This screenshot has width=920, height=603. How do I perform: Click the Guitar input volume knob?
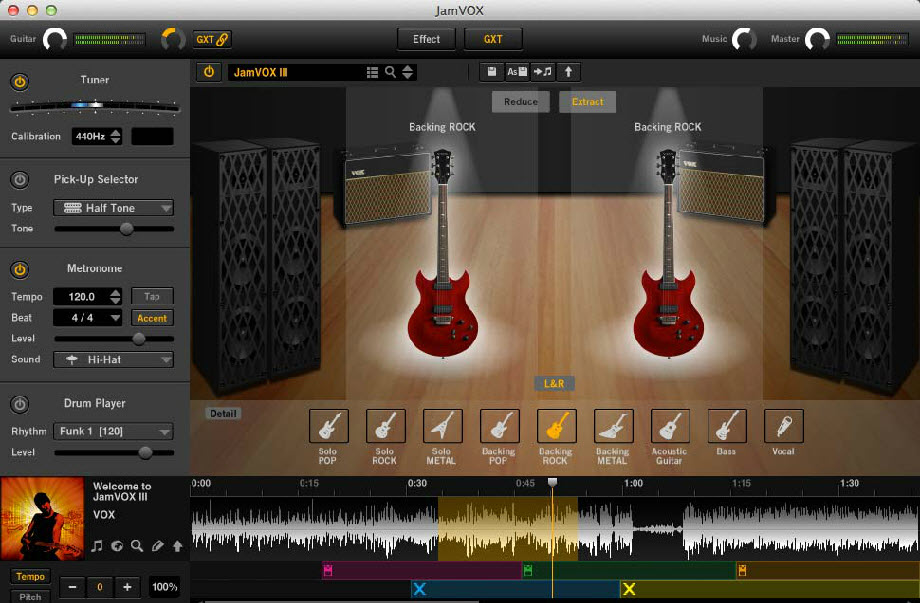pyautogui.click(x=55, y=39)
